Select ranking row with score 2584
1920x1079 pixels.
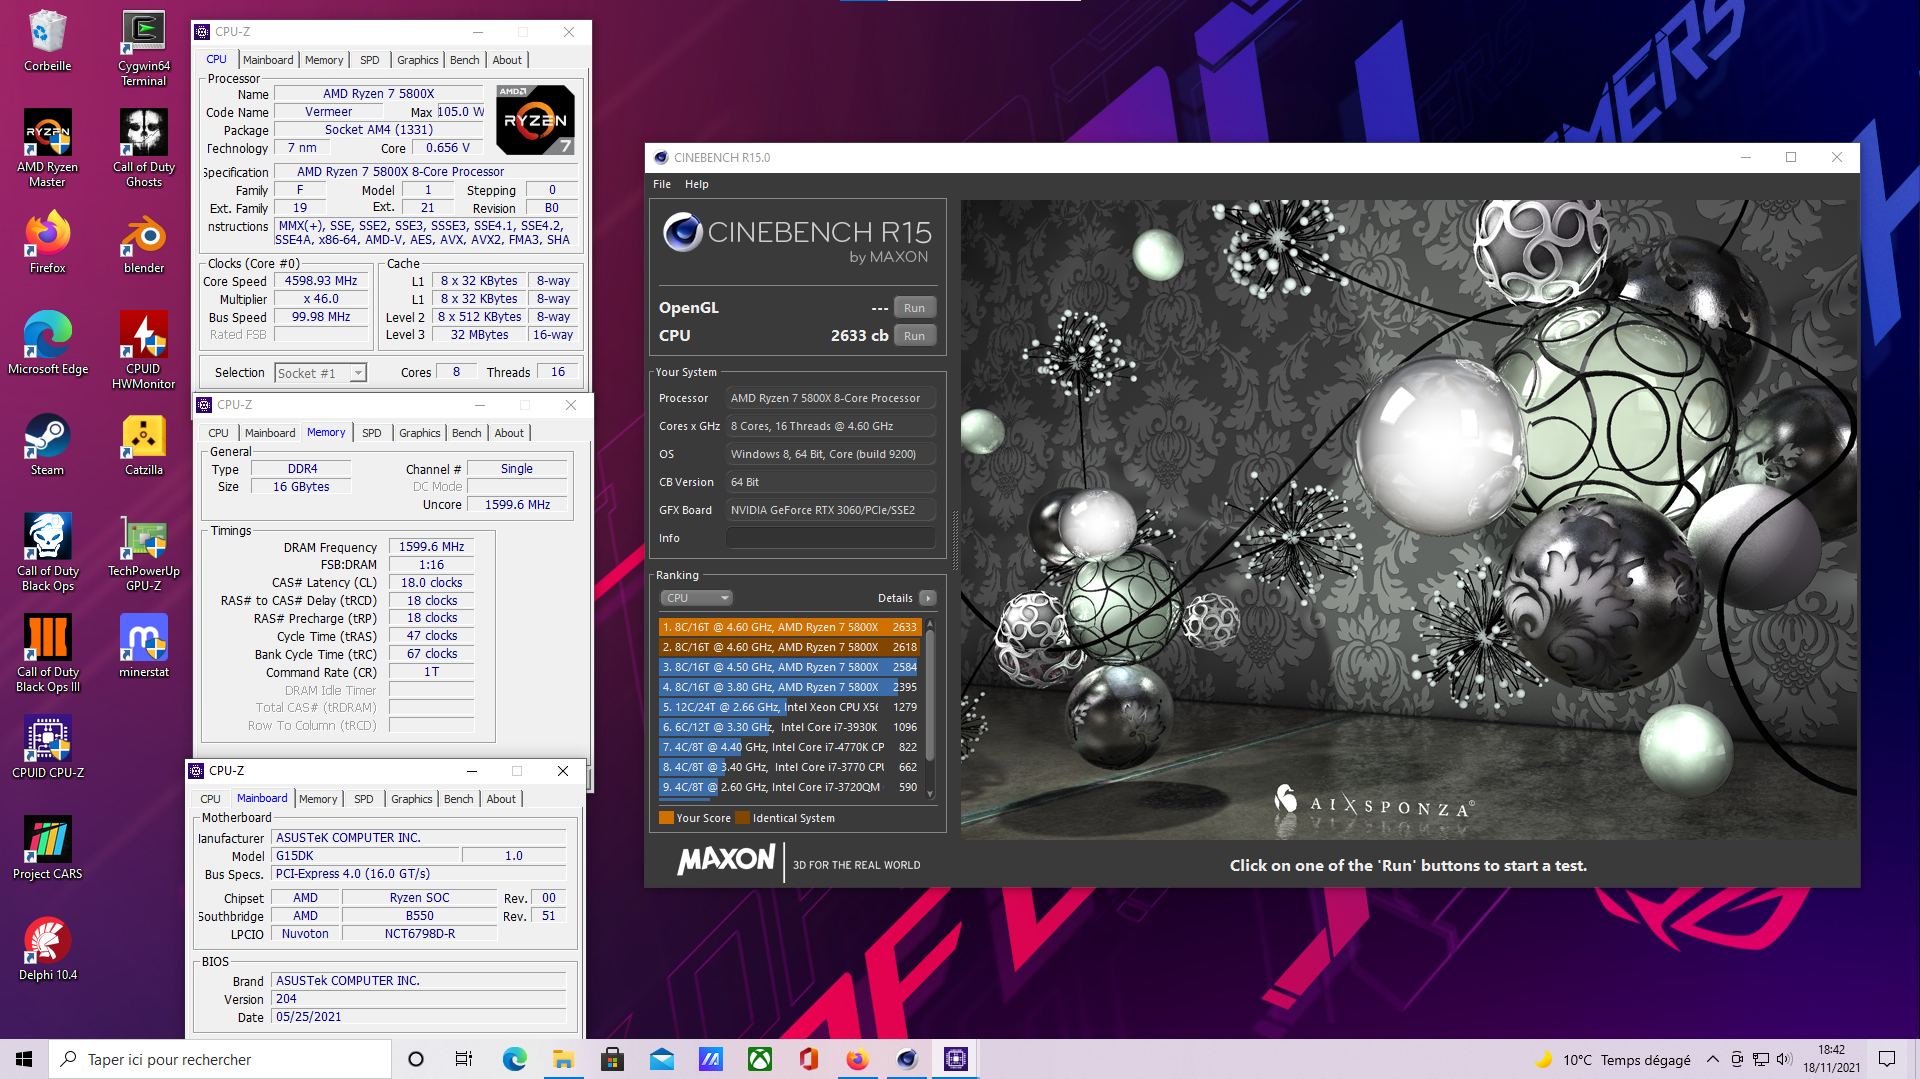tap(789, 667)
